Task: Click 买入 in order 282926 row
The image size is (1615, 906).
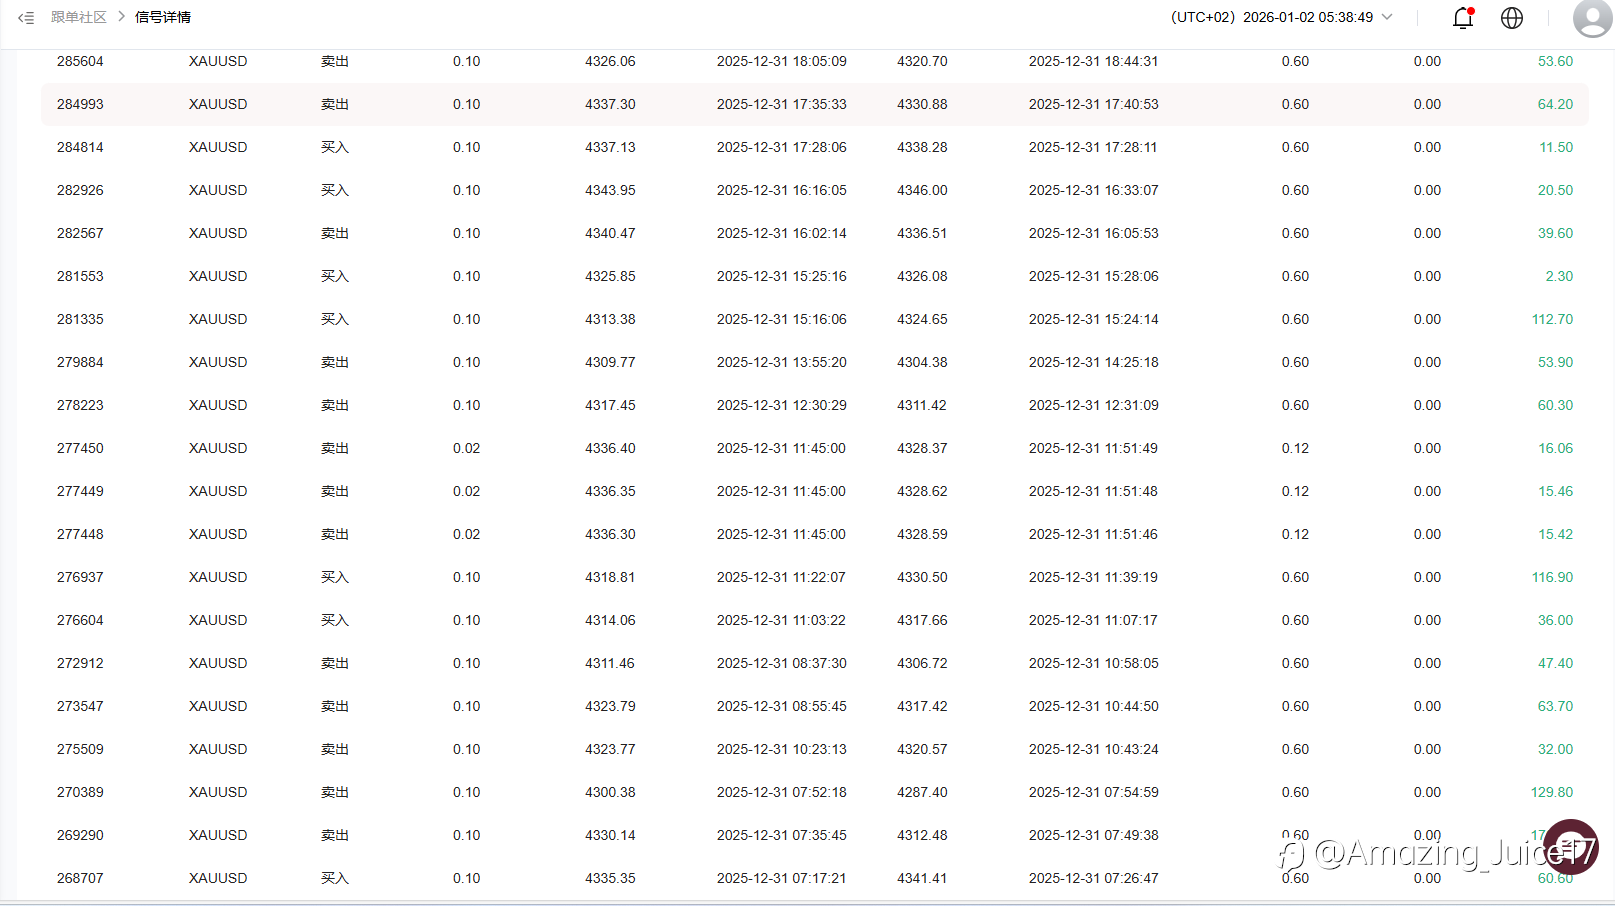Action: coord(335,190)
